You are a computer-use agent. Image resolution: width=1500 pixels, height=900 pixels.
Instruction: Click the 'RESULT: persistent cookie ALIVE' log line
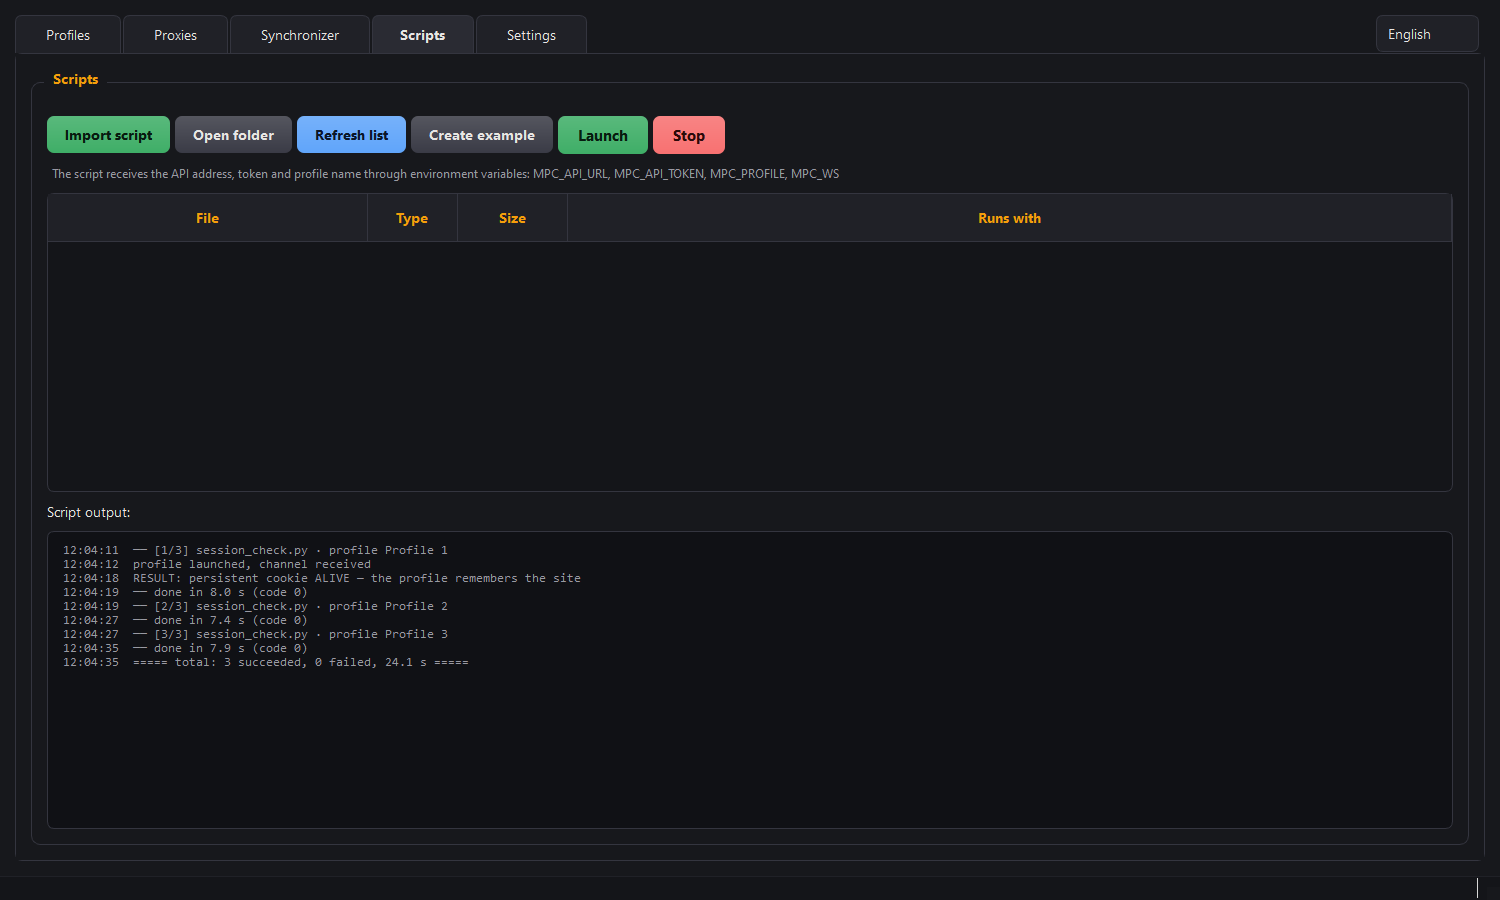click(322, 578)
